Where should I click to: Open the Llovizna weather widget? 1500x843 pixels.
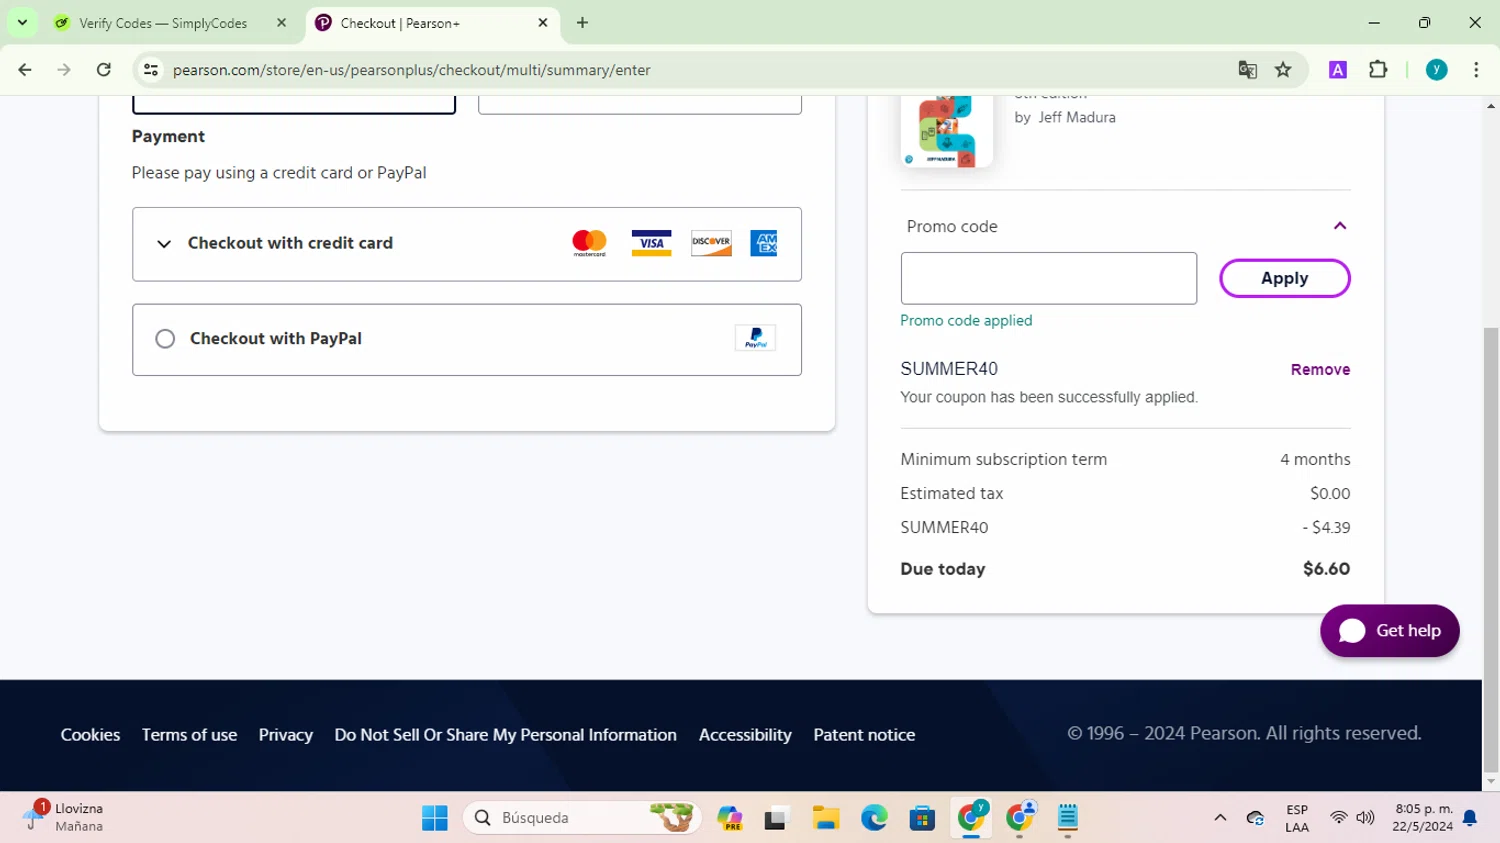click(64, 817)
